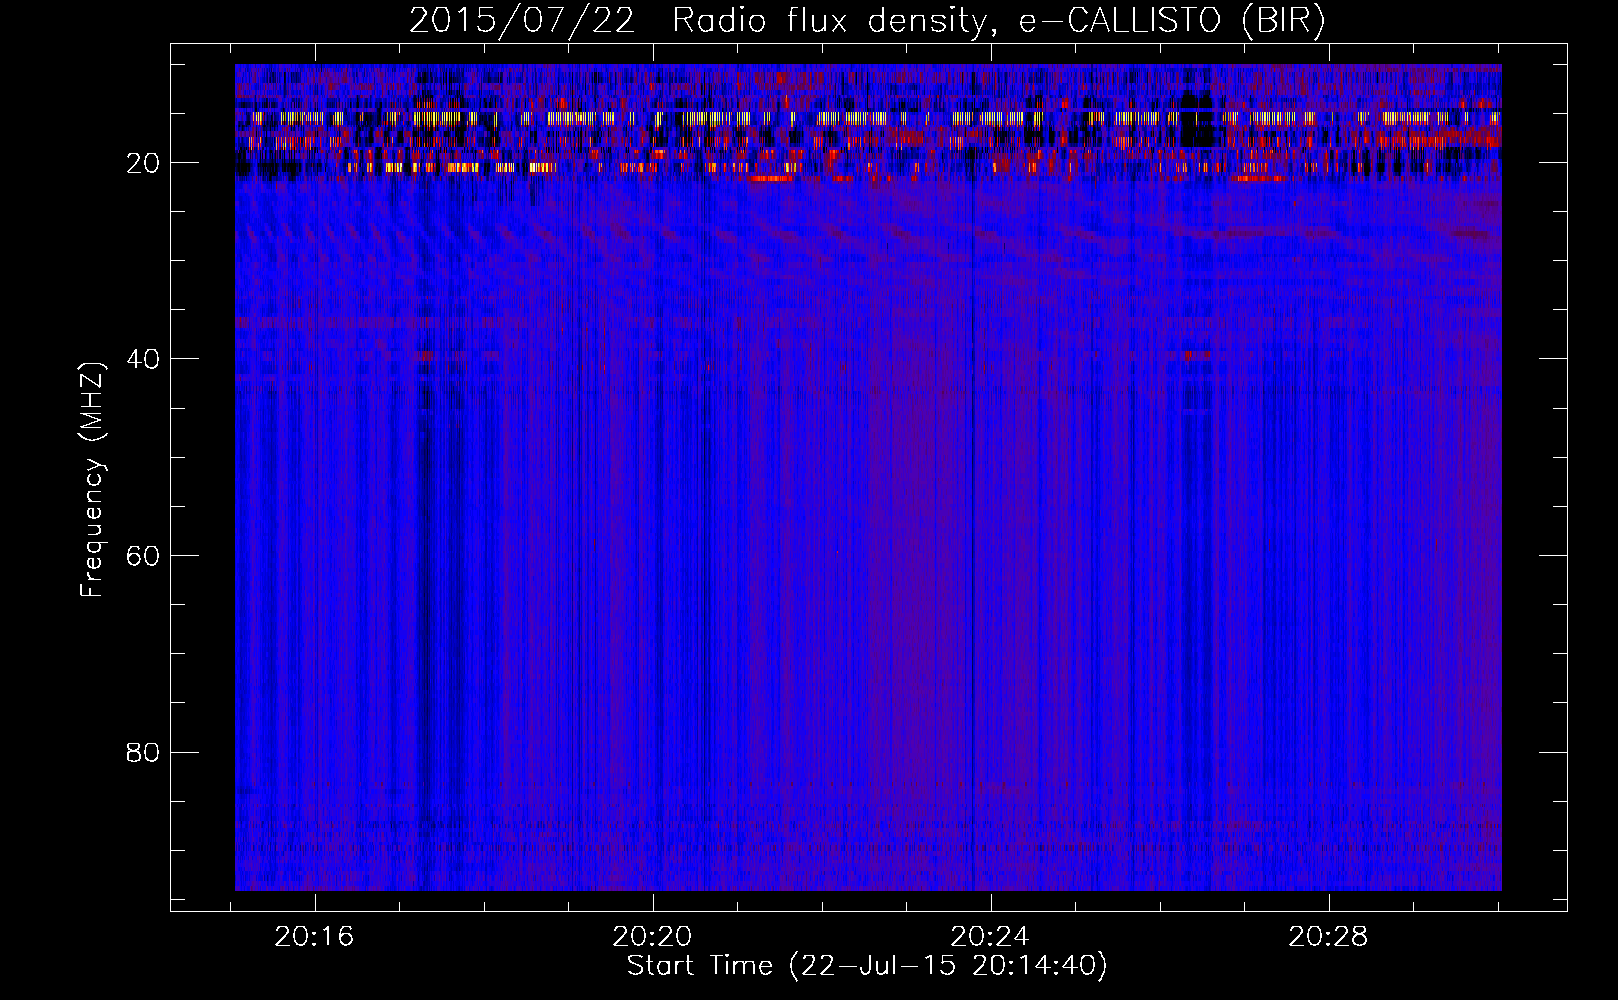Click the '20:28' time tick label

coord(1328,937)
